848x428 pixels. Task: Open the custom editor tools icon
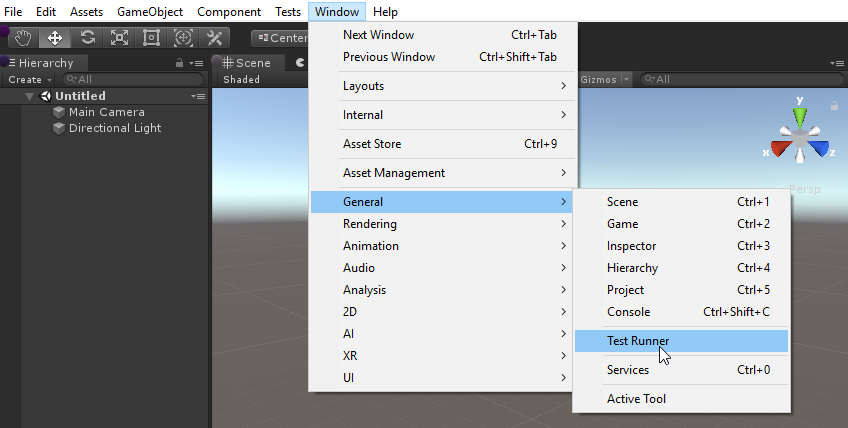tap(214, 38)
